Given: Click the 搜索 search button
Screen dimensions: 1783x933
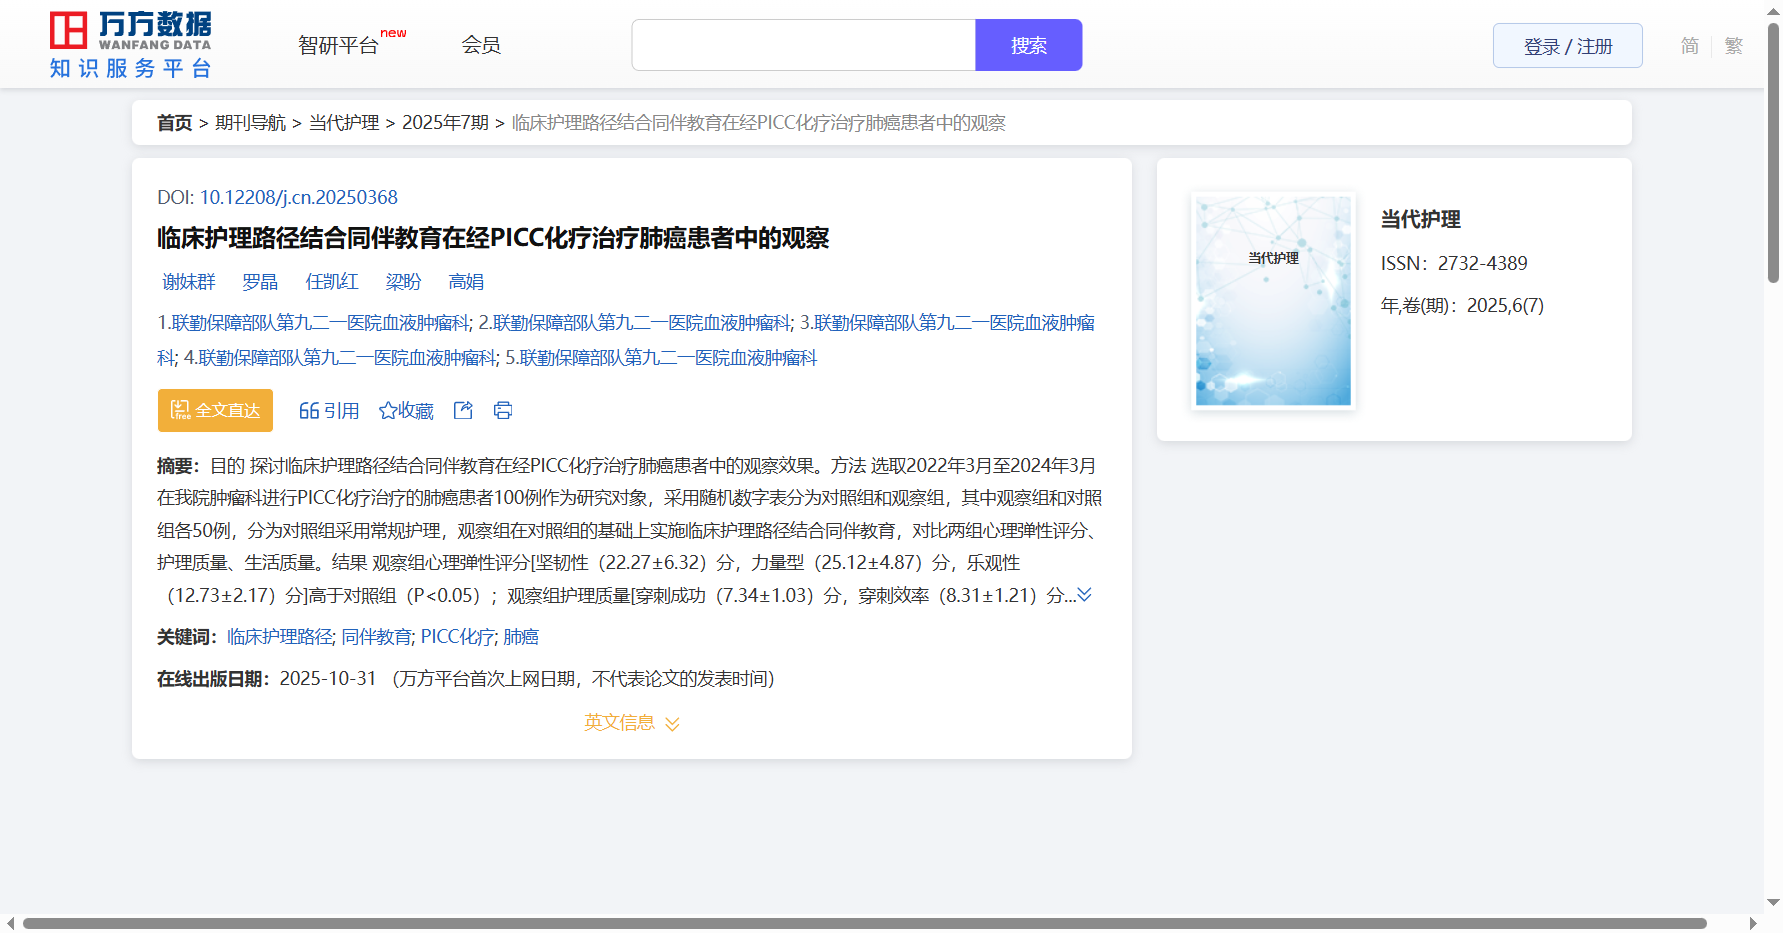Looking at the screenshot, I should pos(1028,45).
